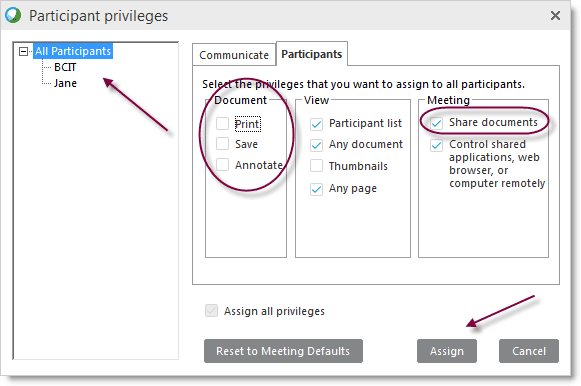Check the Thumbnails view privilege
Image resolution: width=581 pixels, height=386 pixels.
pyautogui.click(x=316, y=166)
